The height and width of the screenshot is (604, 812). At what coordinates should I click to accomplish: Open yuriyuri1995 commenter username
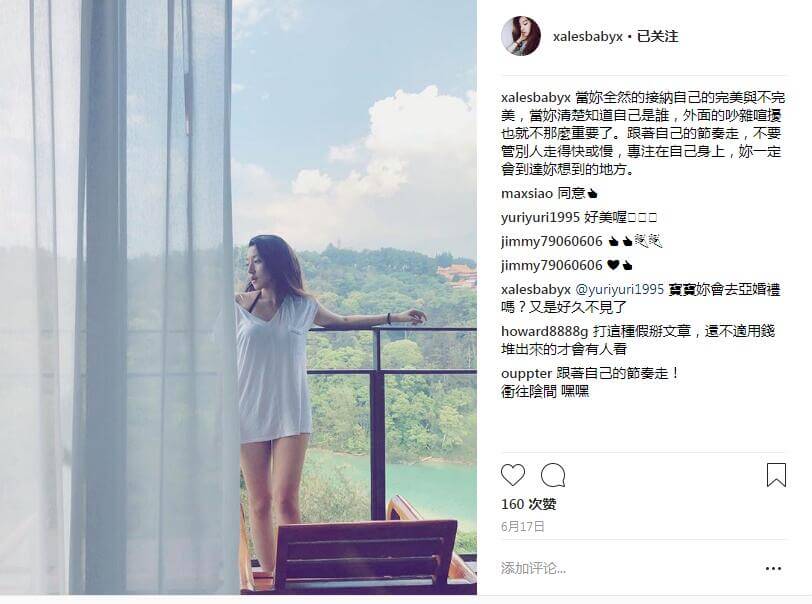540,218
